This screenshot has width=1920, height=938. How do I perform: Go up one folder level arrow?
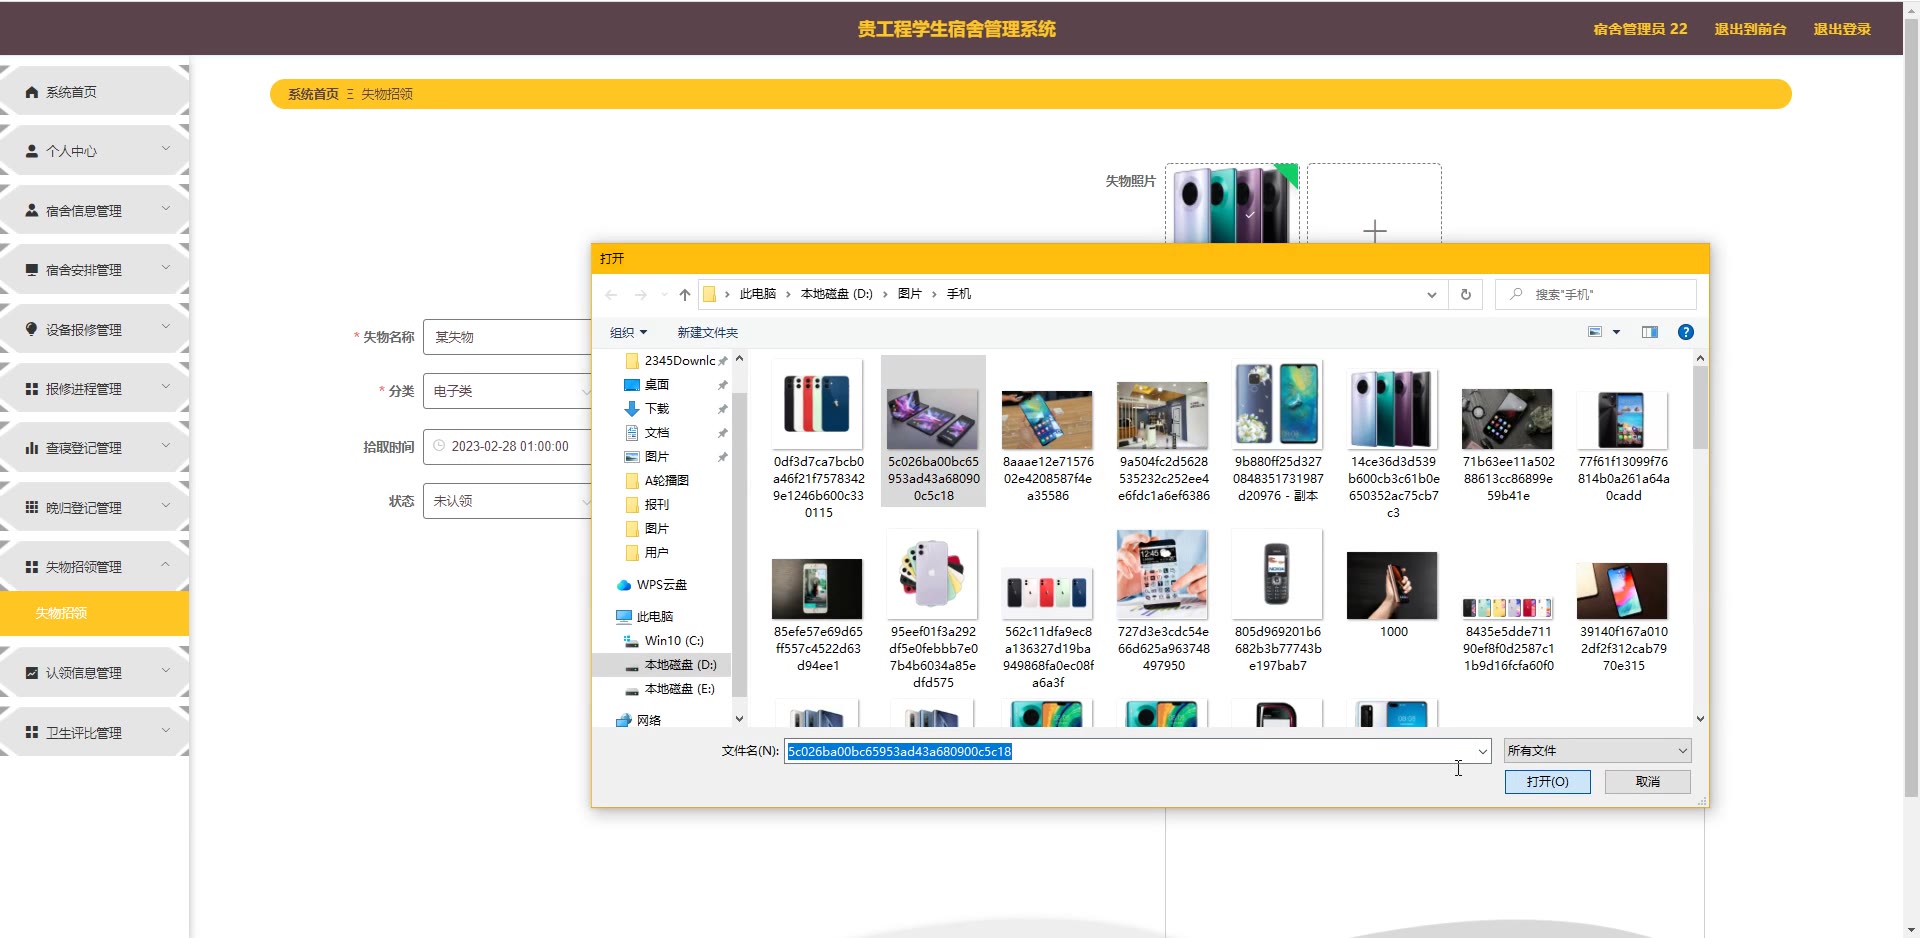click(684, 294)
